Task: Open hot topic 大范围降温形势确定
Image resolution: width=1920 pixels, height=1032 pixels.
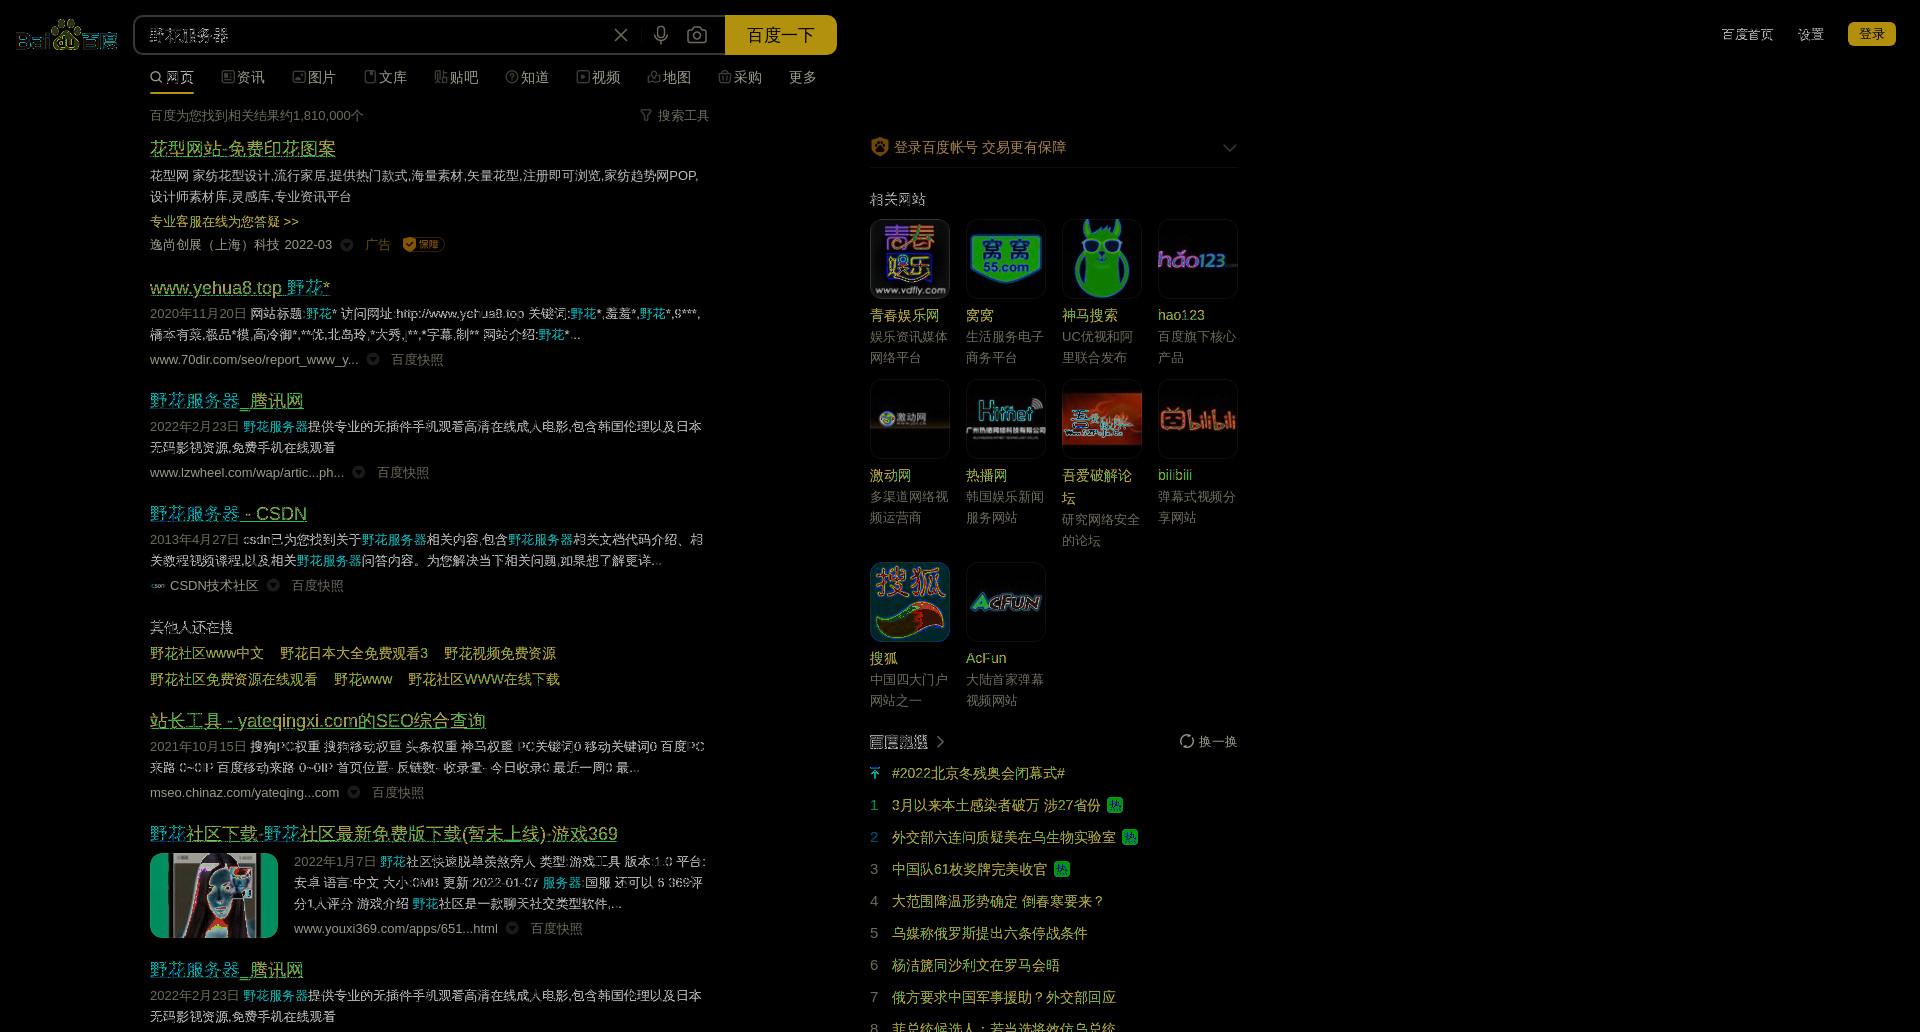Action: pos(998,902)
